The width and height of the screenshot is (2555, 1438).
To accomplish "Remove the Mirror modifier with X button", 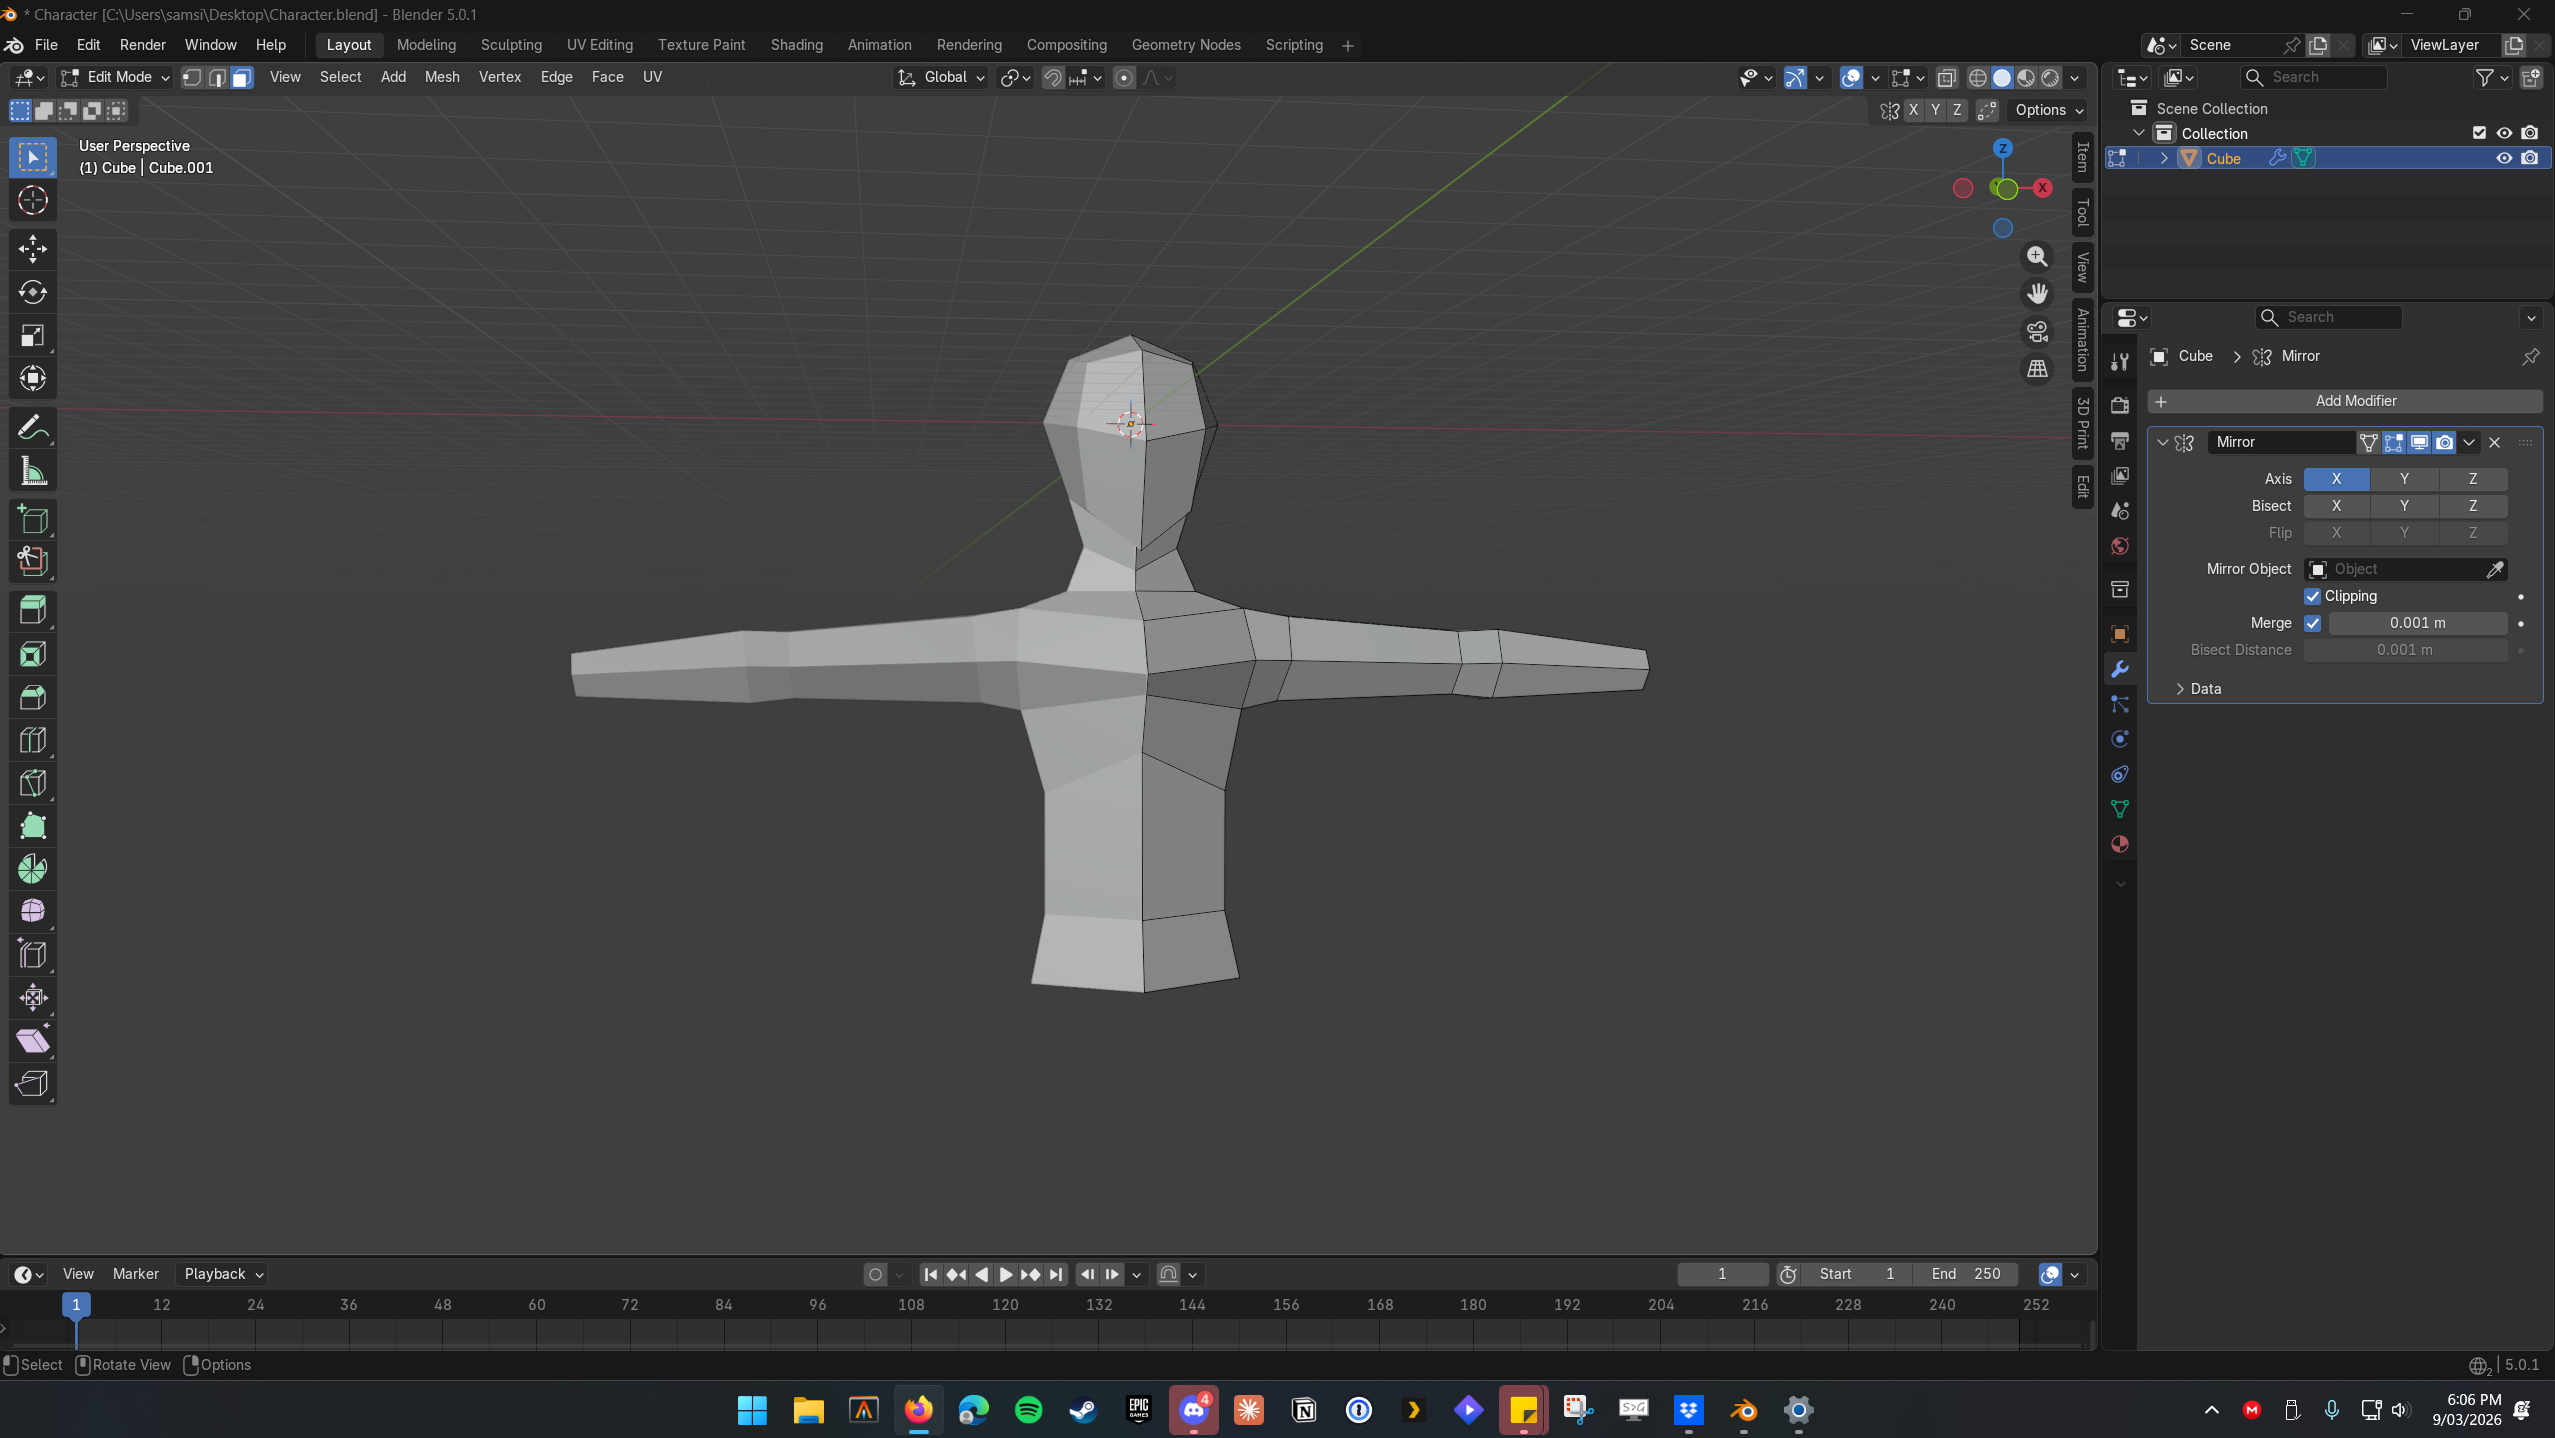I will (x=2495, y=442).
